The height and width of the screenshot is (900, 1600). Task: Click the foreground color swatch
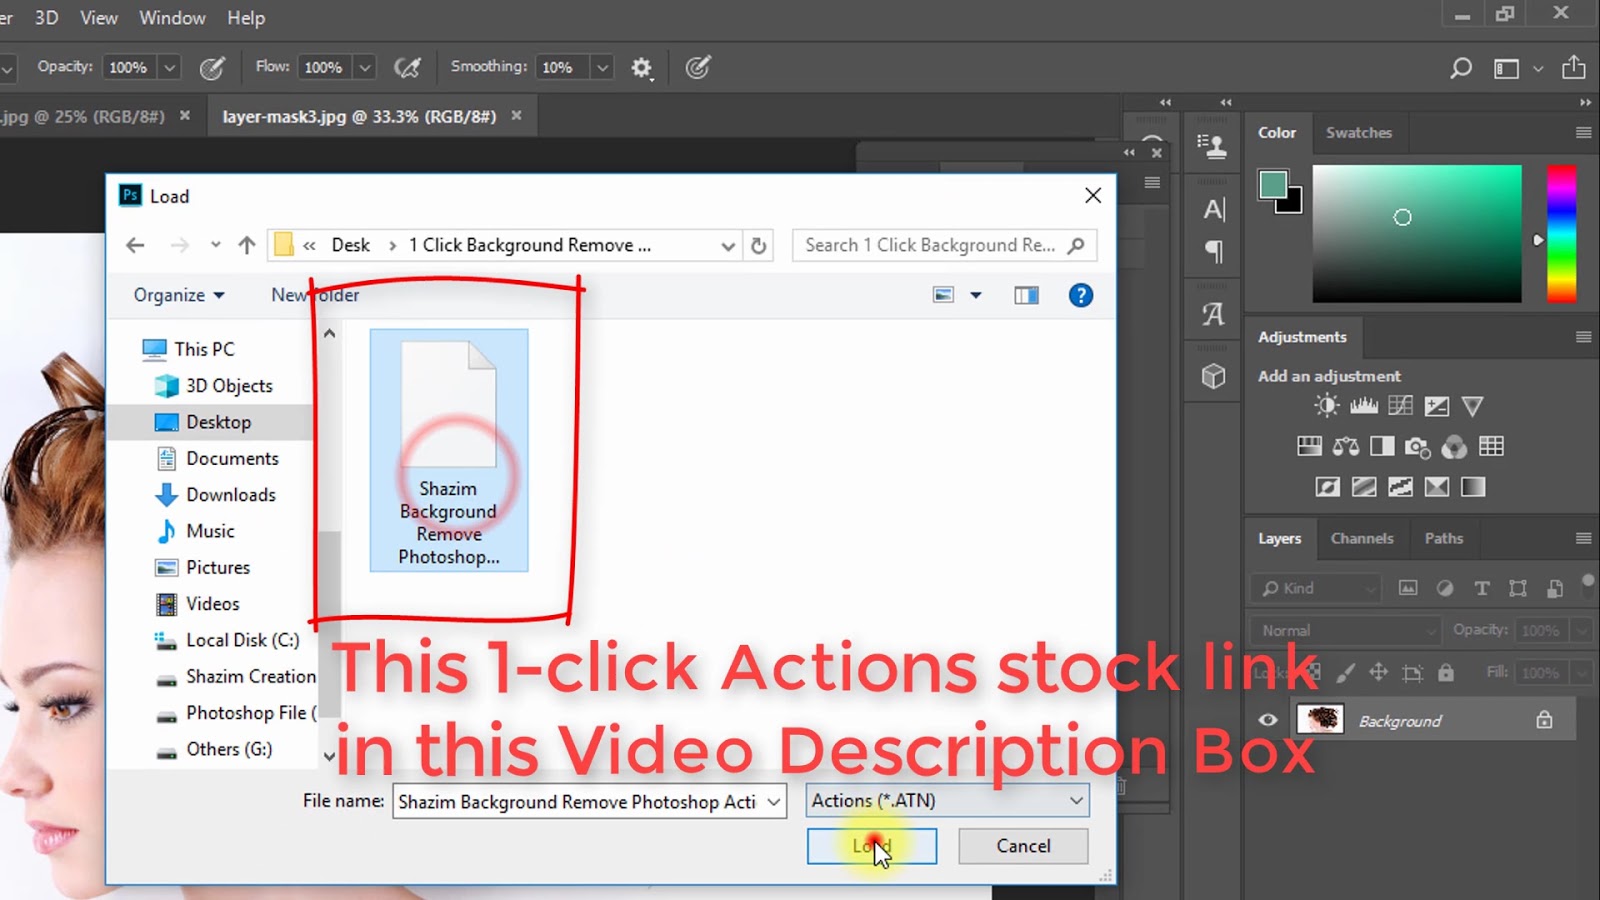(1273, 185)
